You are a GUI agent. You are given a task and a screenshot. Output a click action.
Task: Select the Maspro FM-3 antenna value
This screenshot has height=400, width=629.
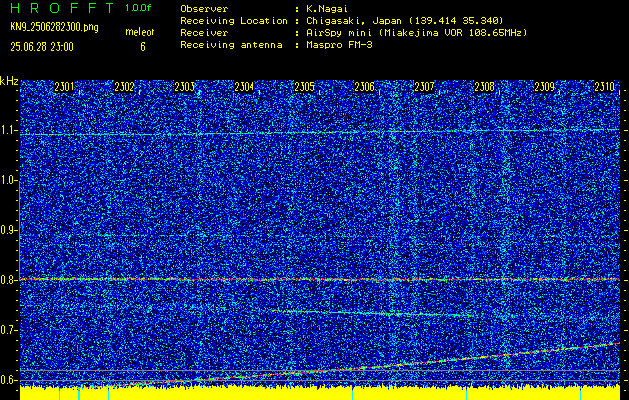pos(339,45)
